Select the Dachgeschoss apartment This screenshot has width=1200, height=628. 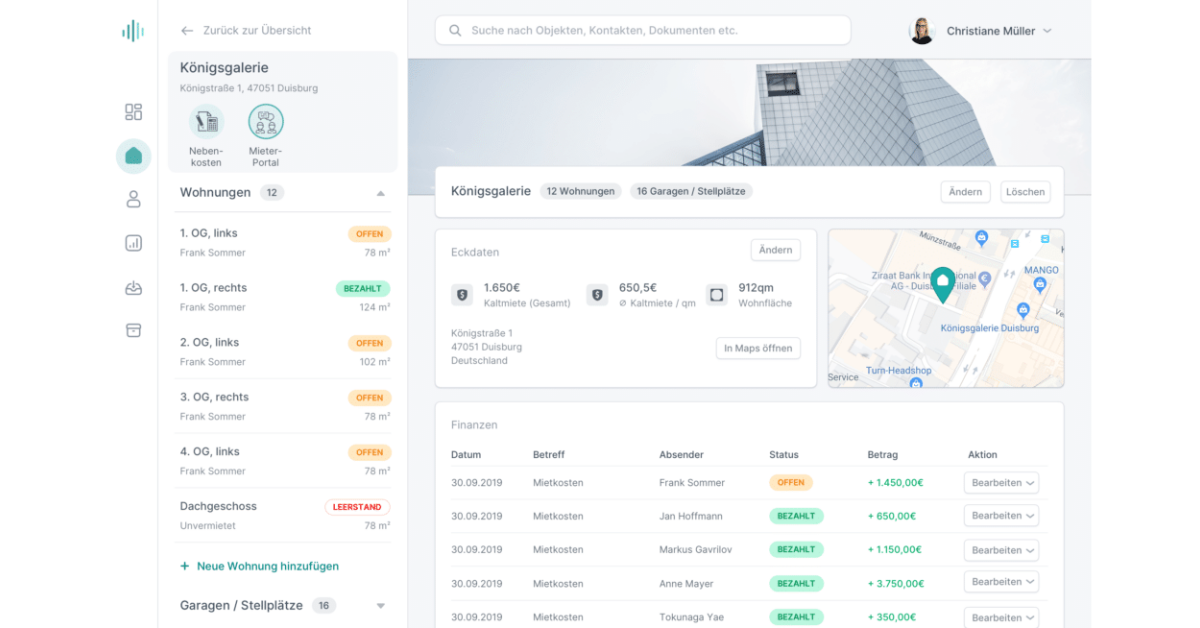pyautogui.click(x=284, y=515)
